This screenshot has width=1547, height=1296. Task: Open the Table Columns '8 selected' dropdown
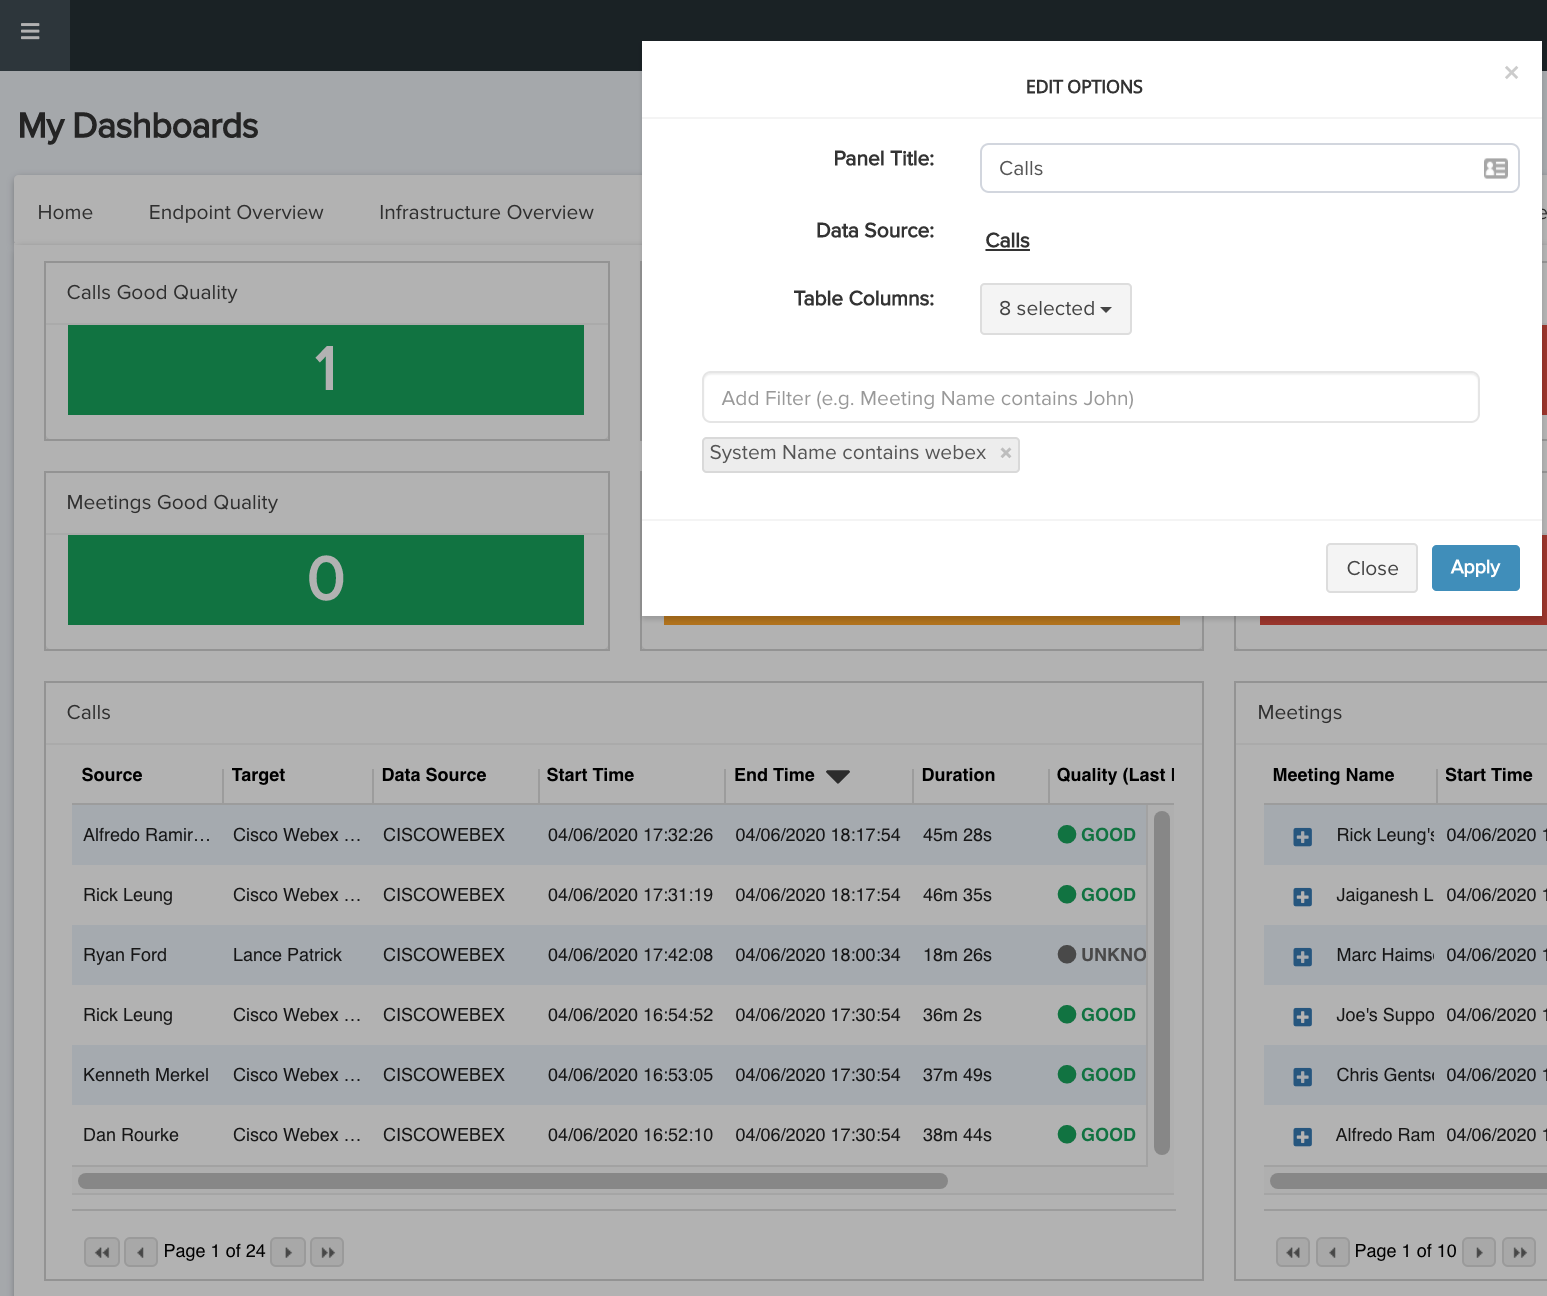(1056, 309)
